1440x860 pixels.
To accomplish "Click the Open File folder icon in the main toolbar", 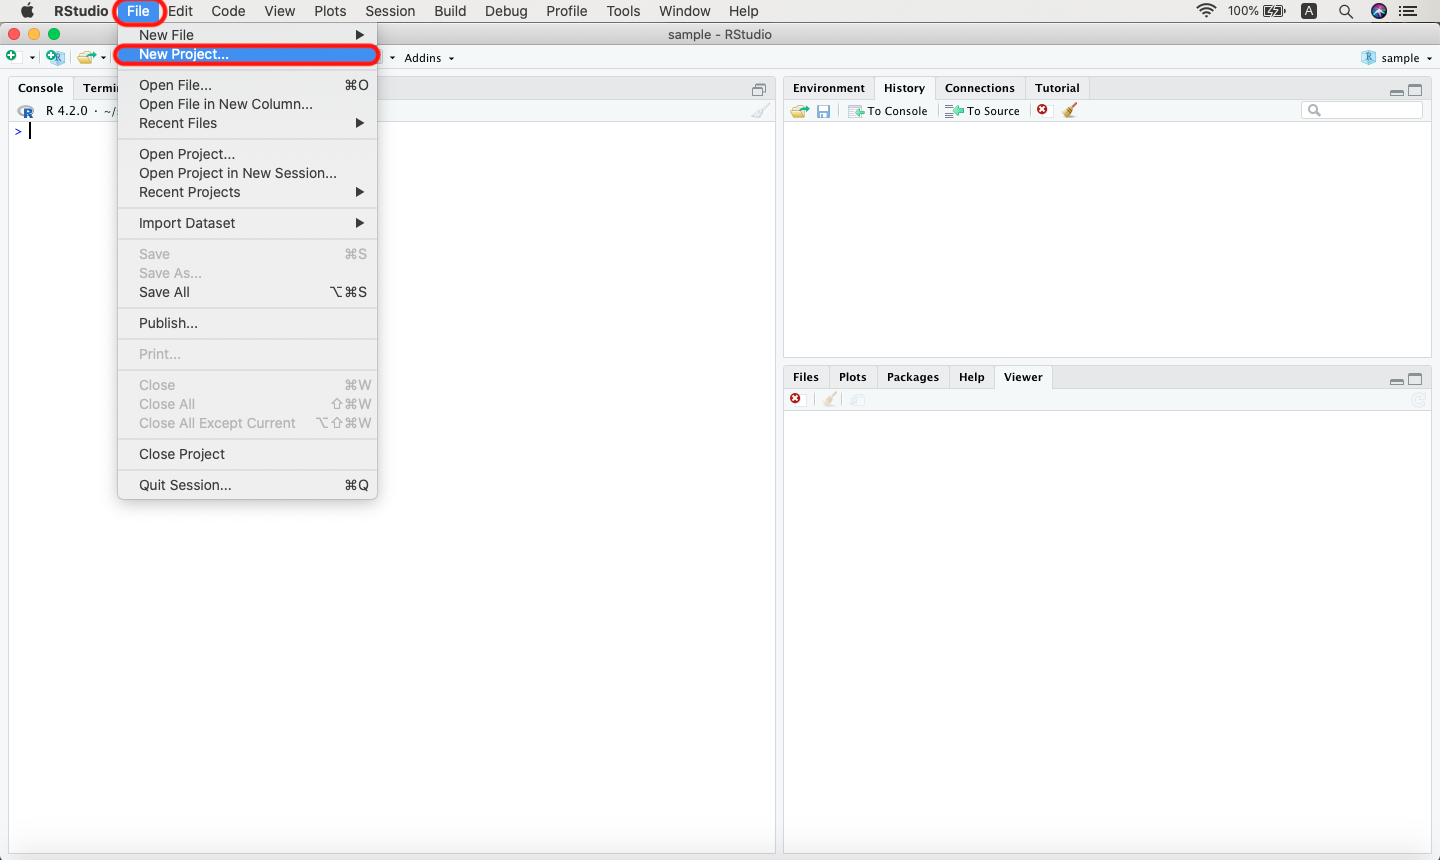I will pyautogui.click(x=87, y=57).
